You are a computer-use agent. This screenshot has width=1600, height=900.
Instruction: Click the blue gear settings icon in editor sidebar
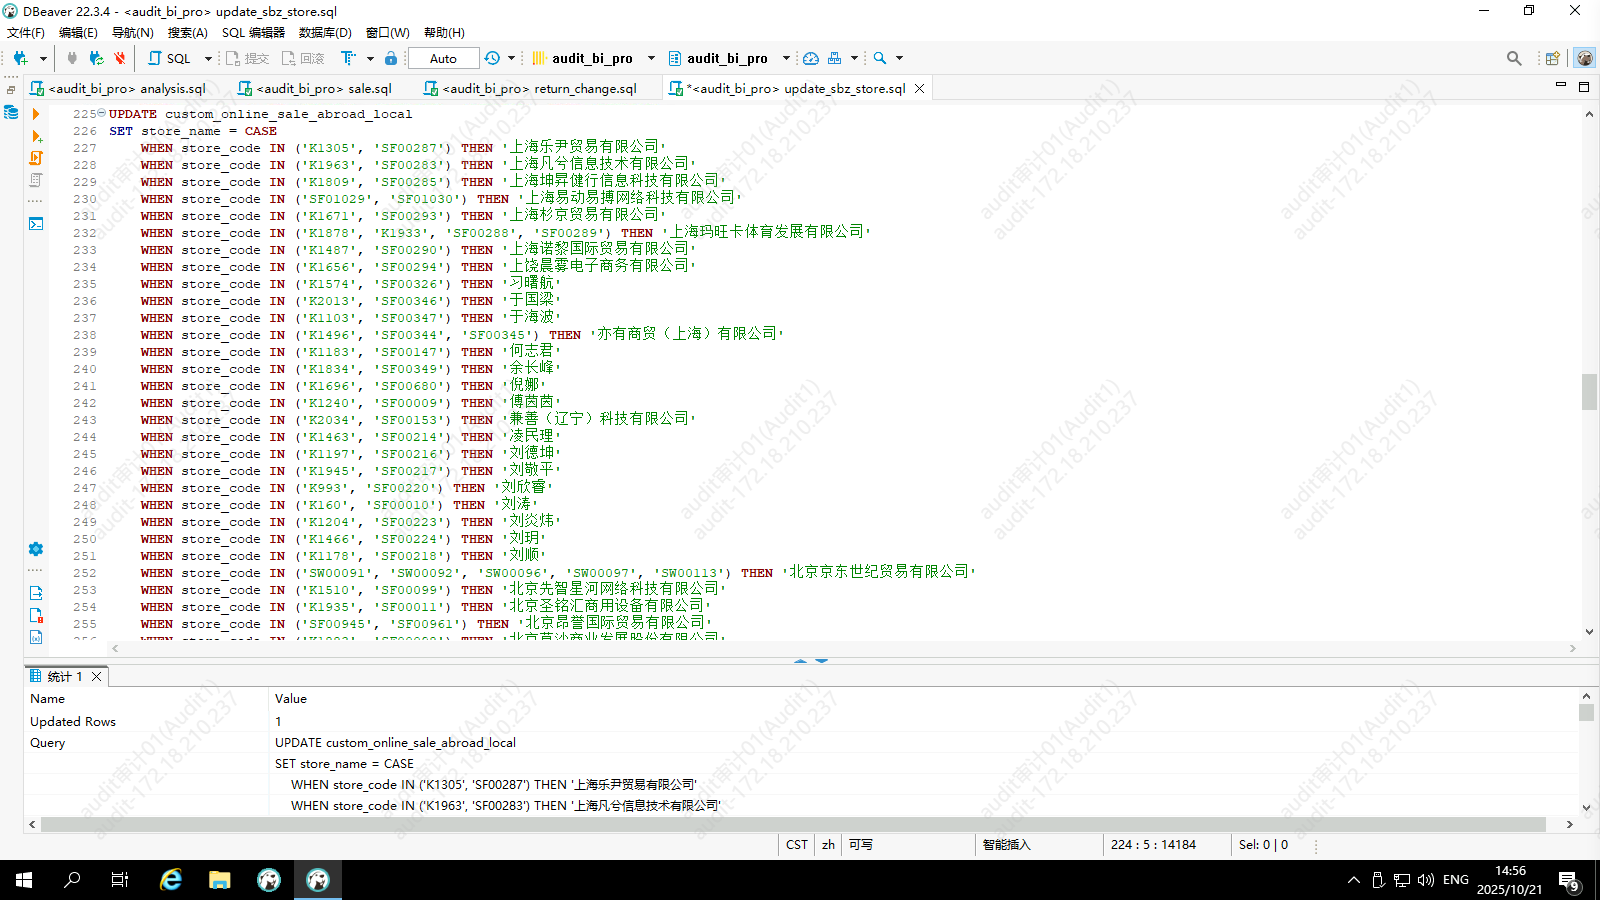(36, 549)
